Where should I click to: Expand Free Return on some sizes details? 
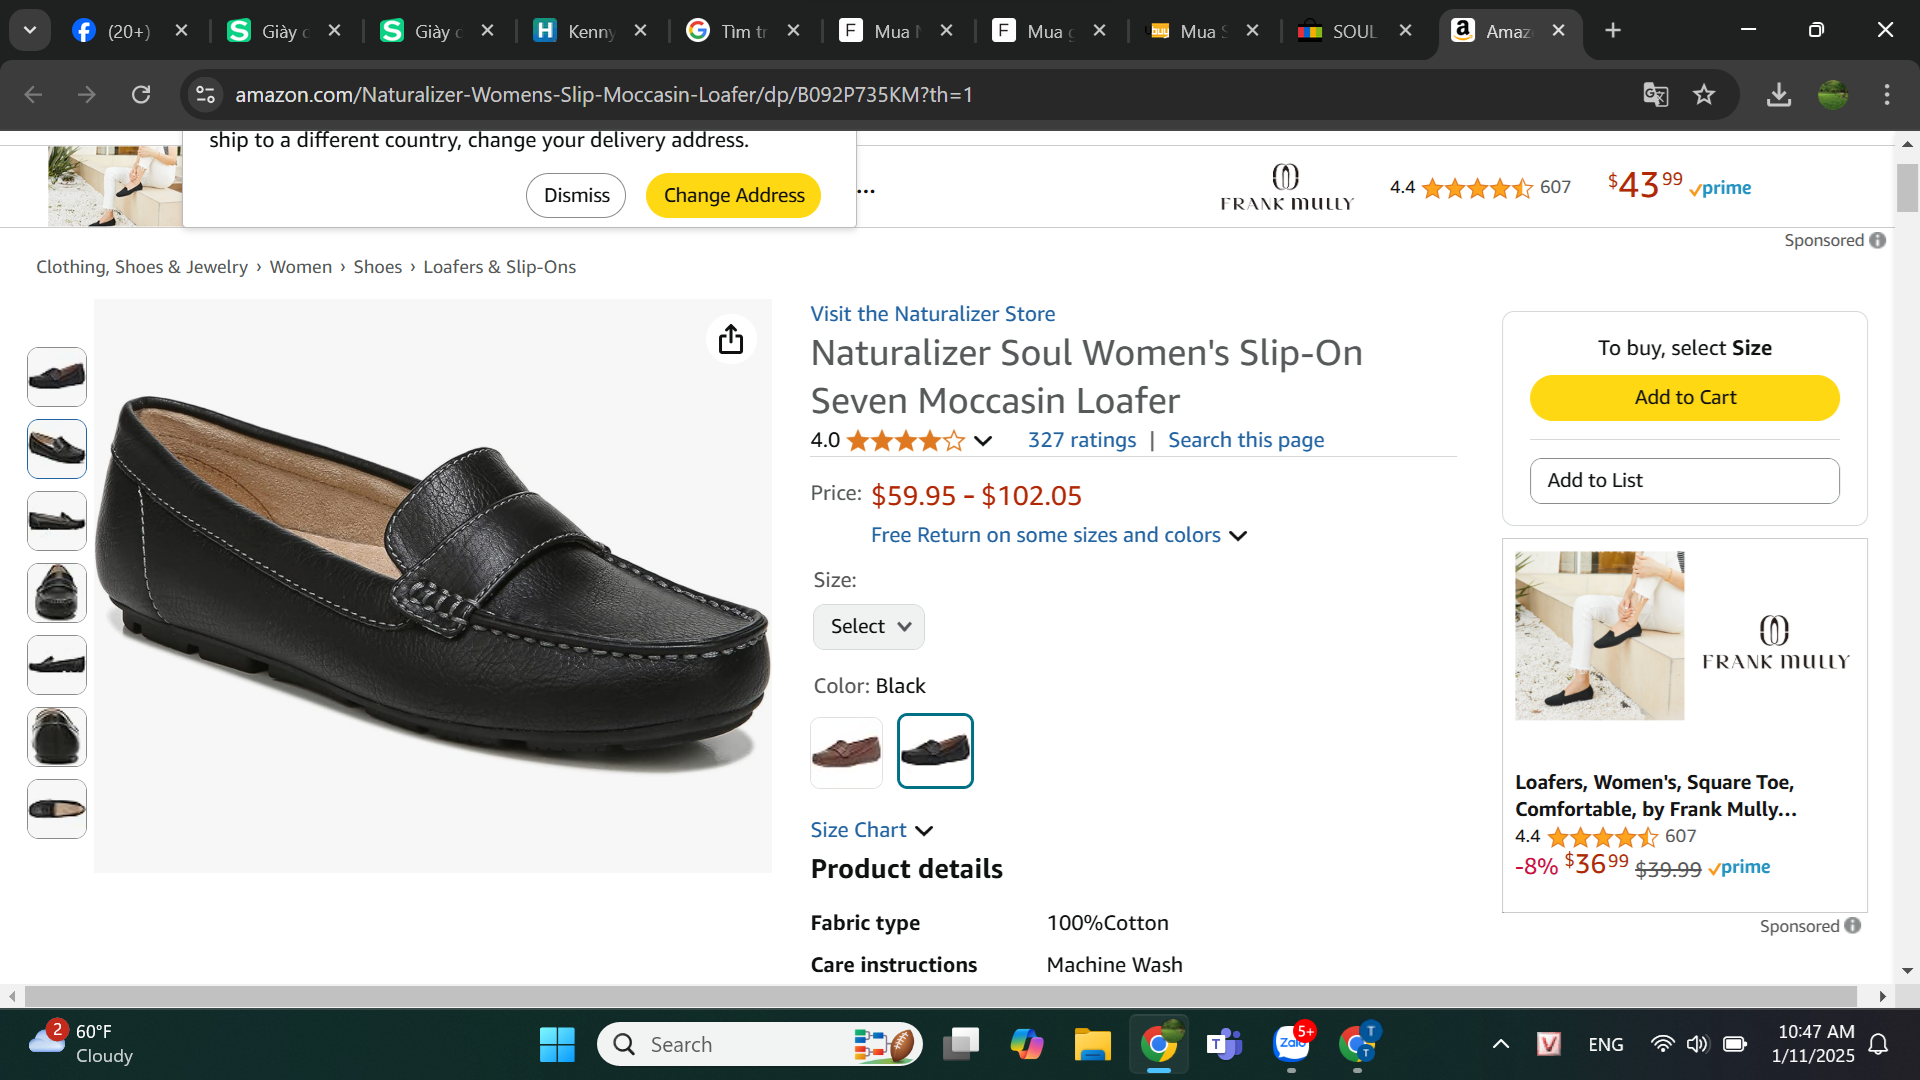click(x=1058, y=536)
